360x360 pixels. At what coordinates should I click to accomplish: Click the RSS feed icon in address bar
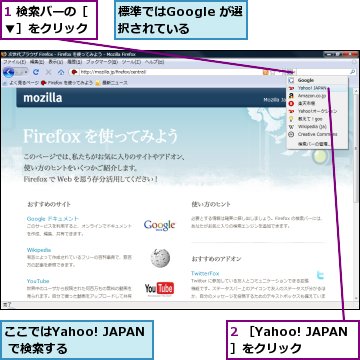point(266,72)
